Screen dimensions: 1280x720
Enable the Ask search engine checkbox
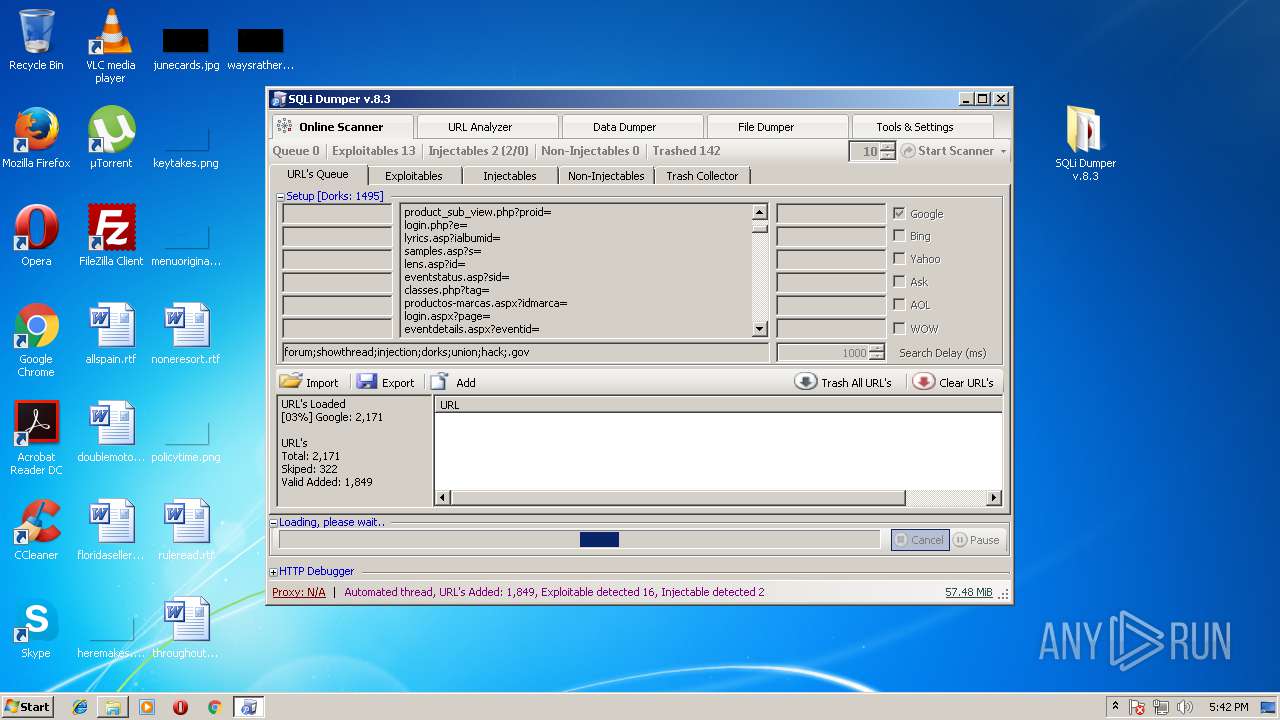click(x=899, y=282)
